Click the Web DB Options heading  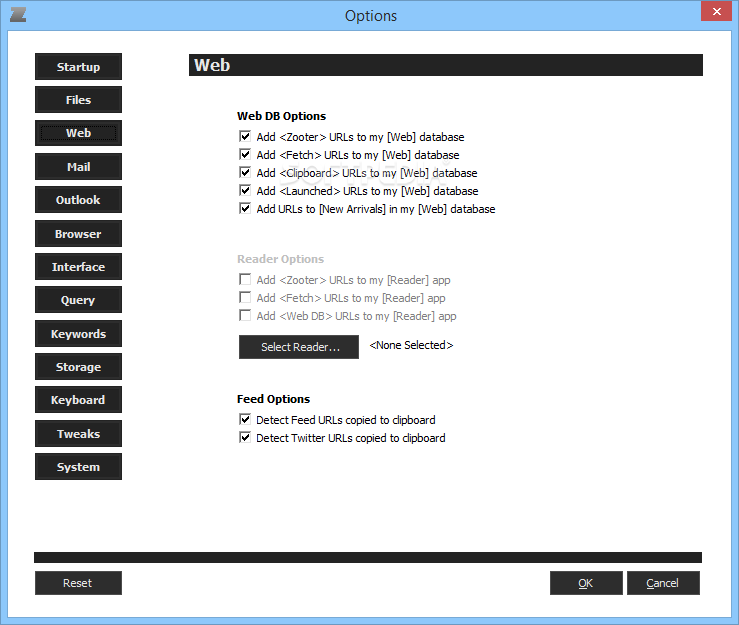[x=281, y=116]
